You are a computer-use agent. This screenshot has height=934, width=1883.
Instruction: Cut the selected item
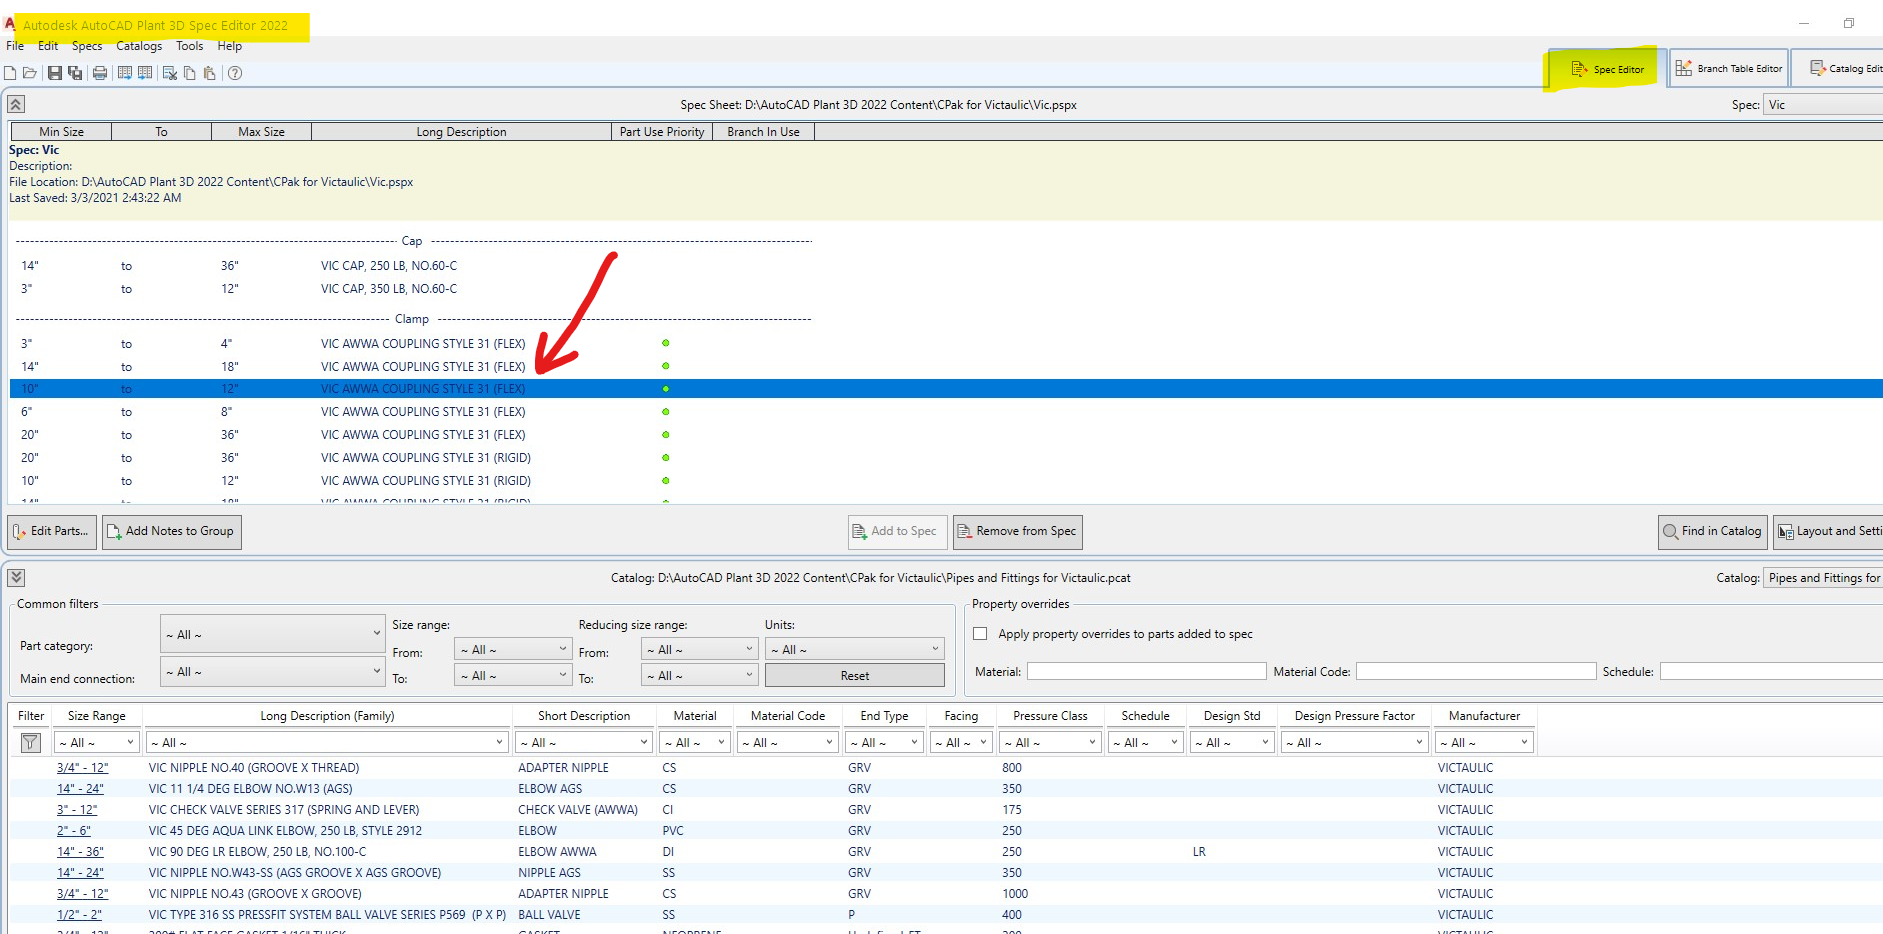[169, 72]
